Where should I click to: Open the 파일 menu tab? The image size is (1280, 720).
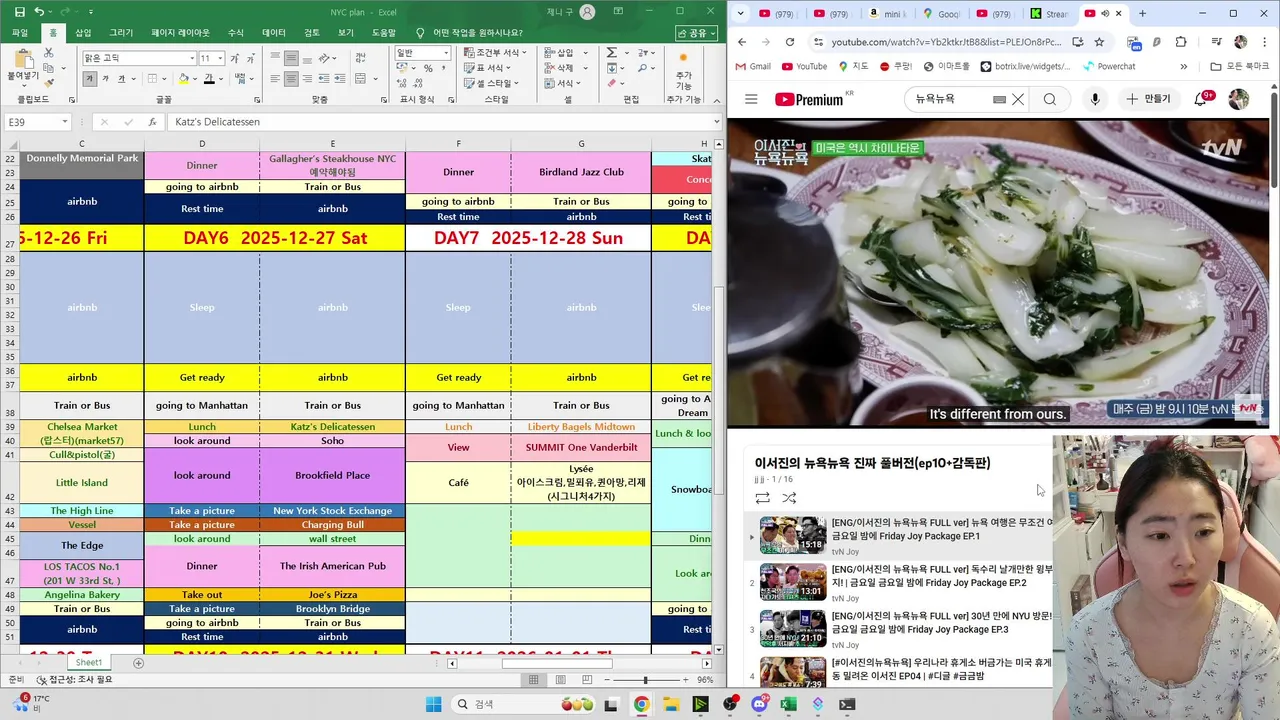(20, 33)
